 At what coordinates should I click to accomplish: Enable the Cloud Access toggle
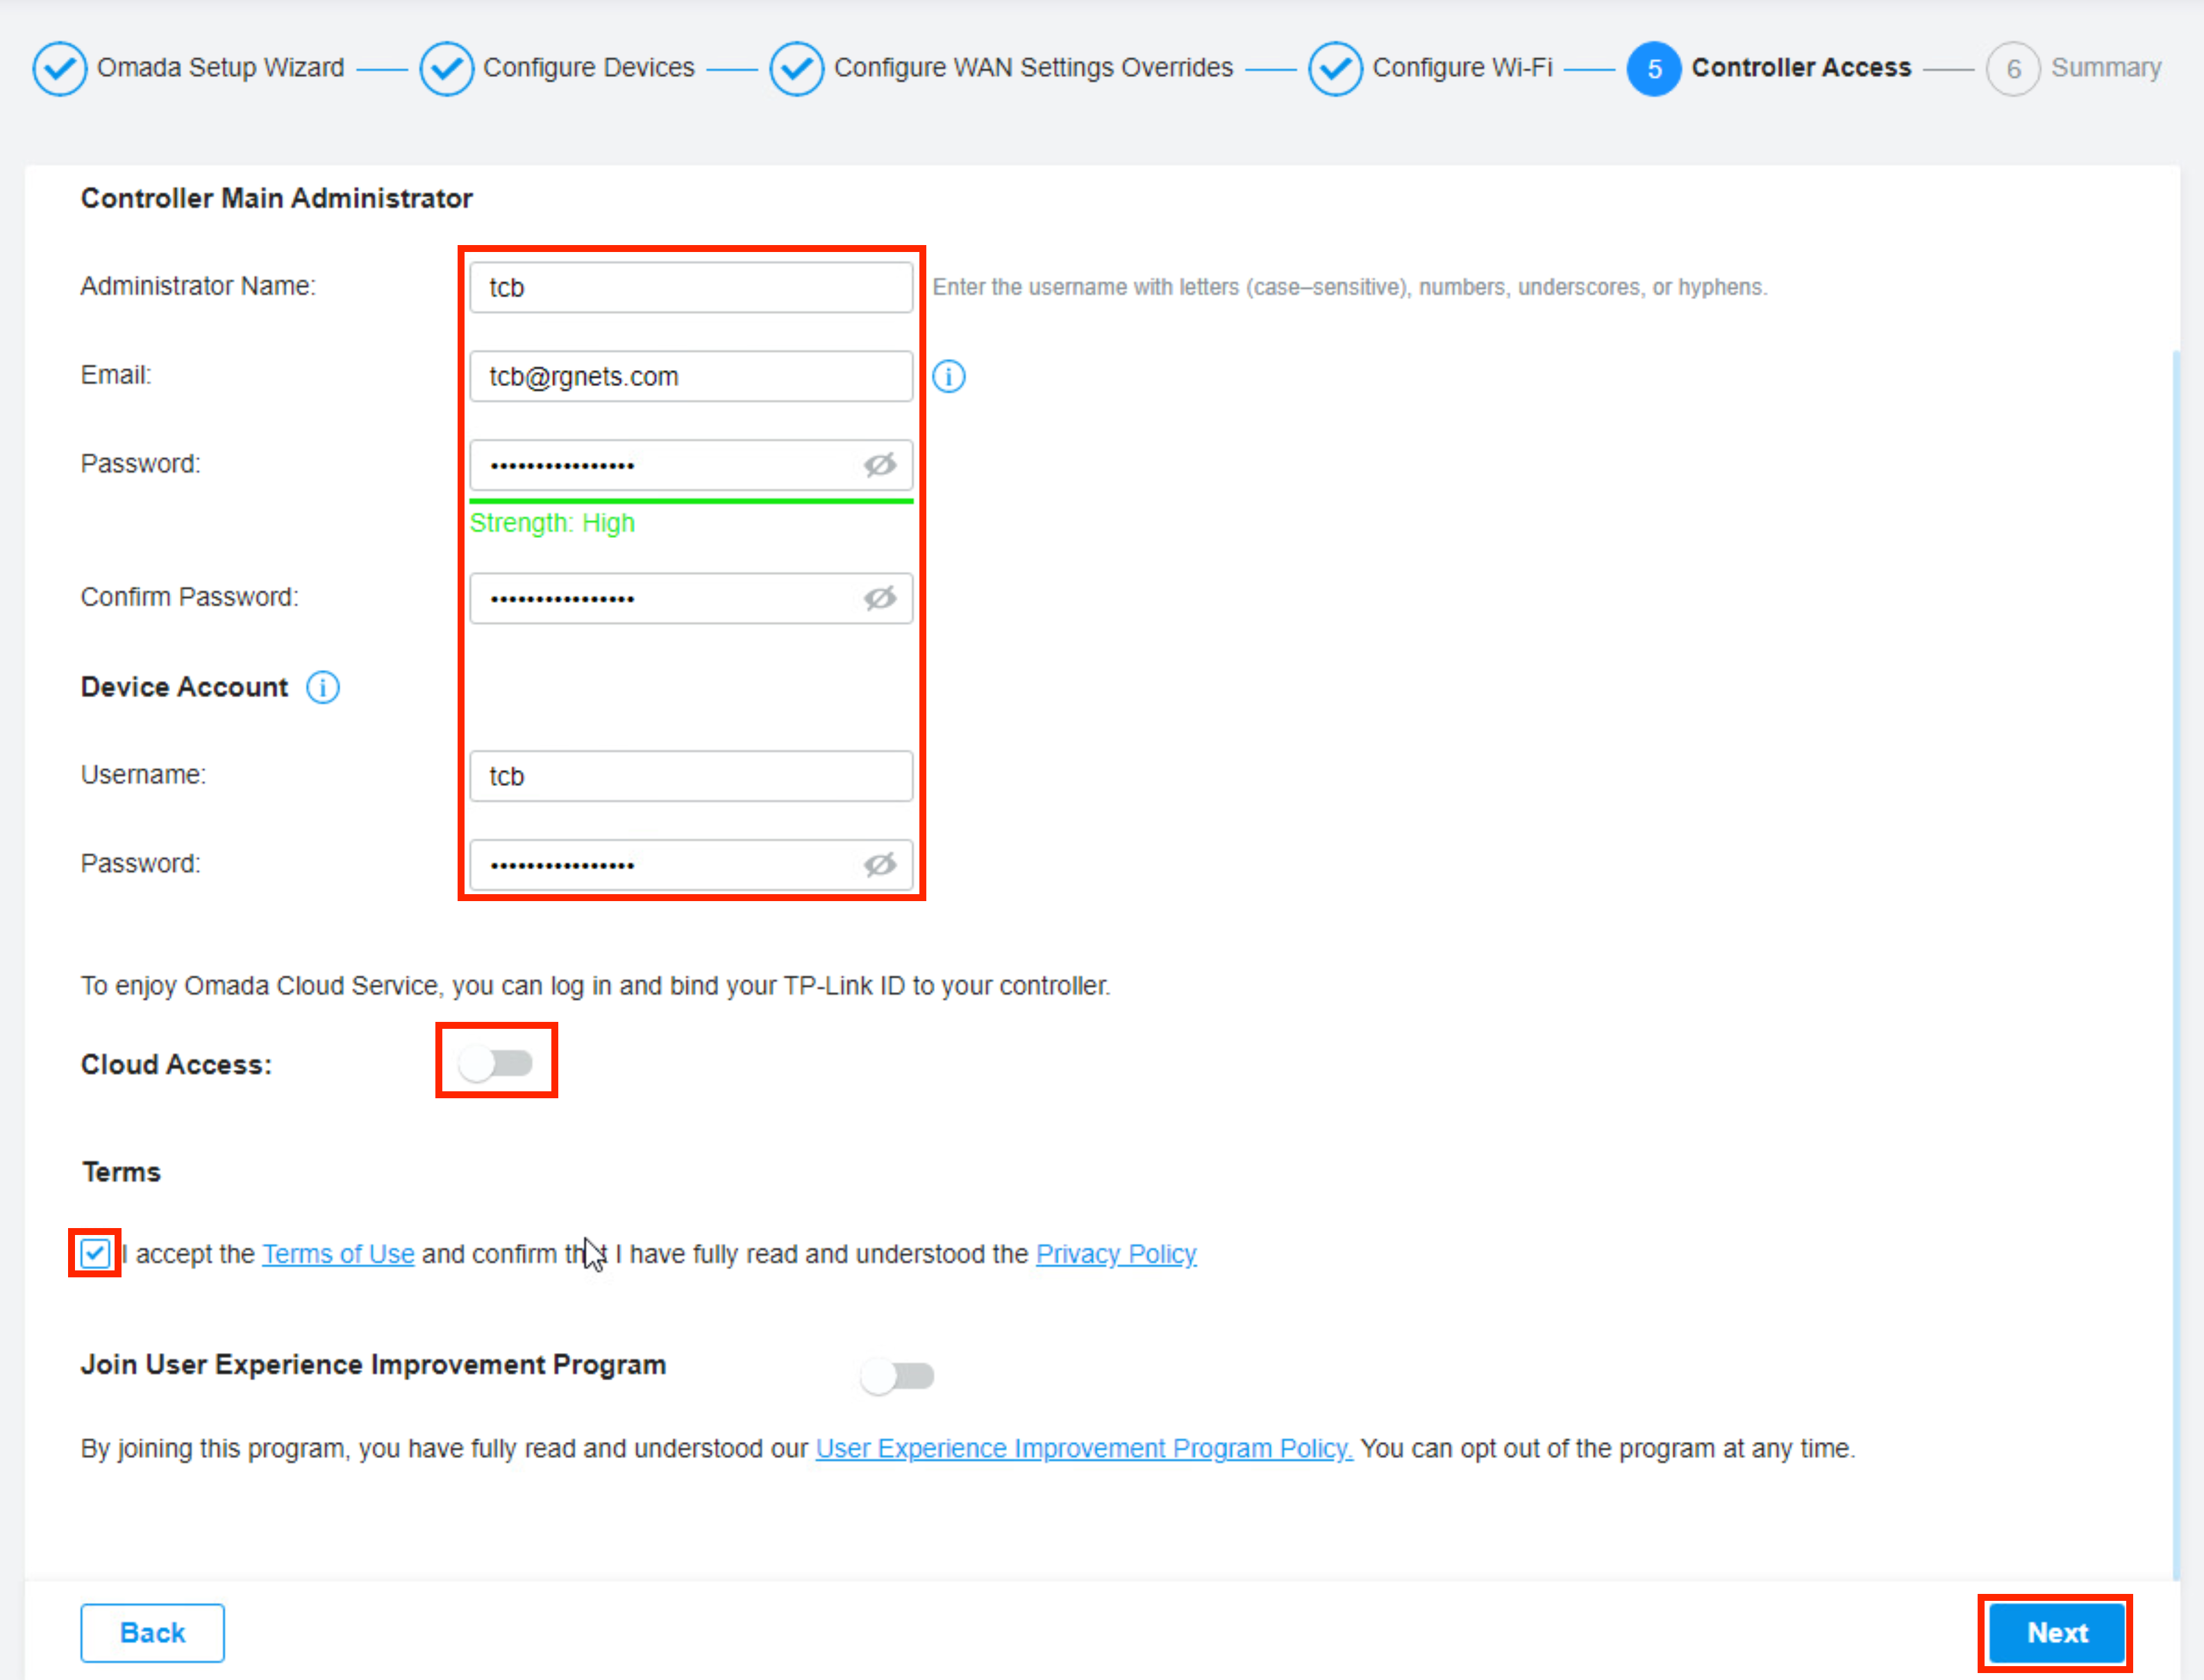pos(496,1063)
